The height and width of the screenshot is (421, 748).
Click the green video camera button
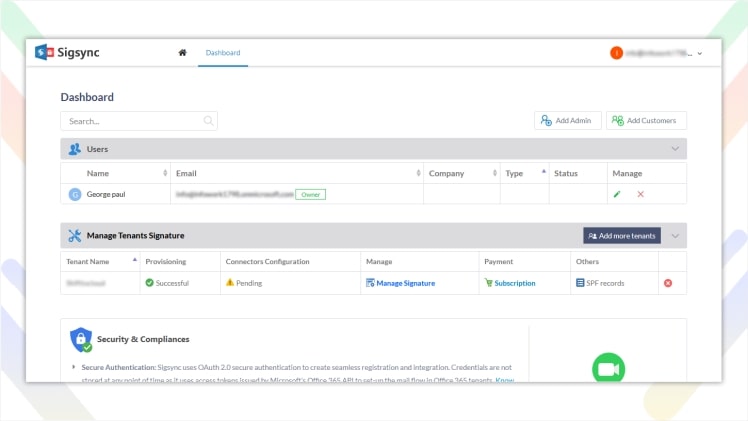(x=609, y=369)
